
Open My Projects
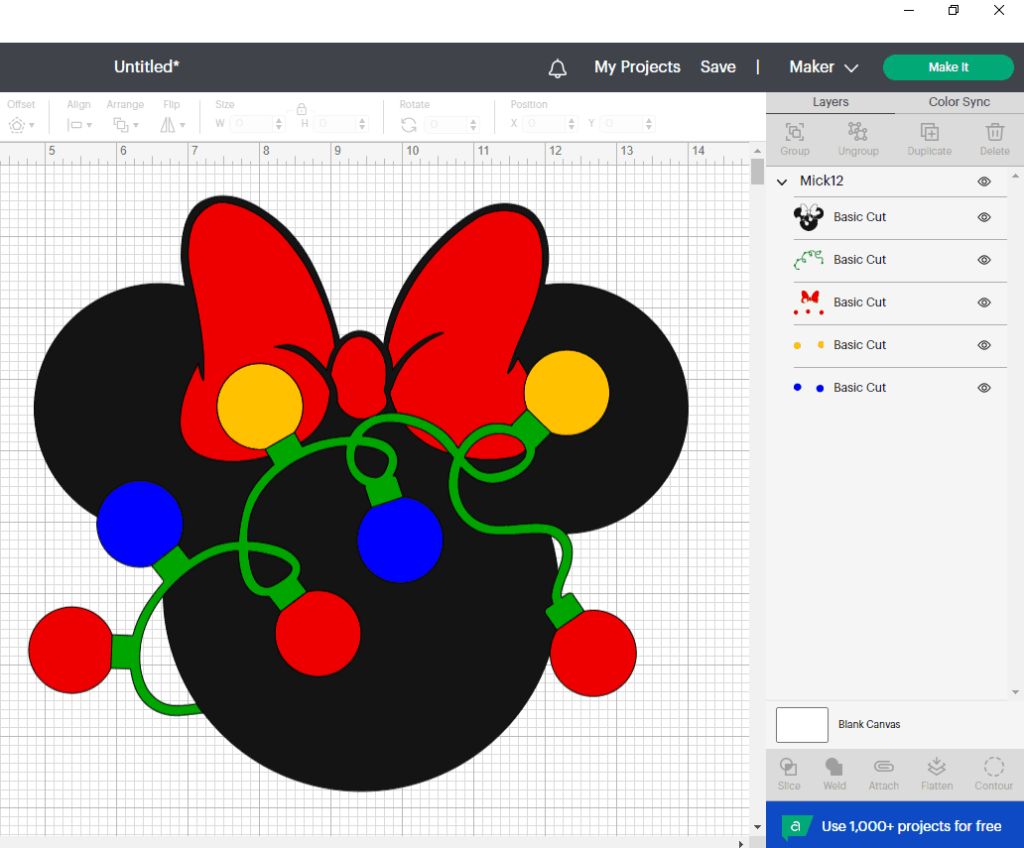637,67
